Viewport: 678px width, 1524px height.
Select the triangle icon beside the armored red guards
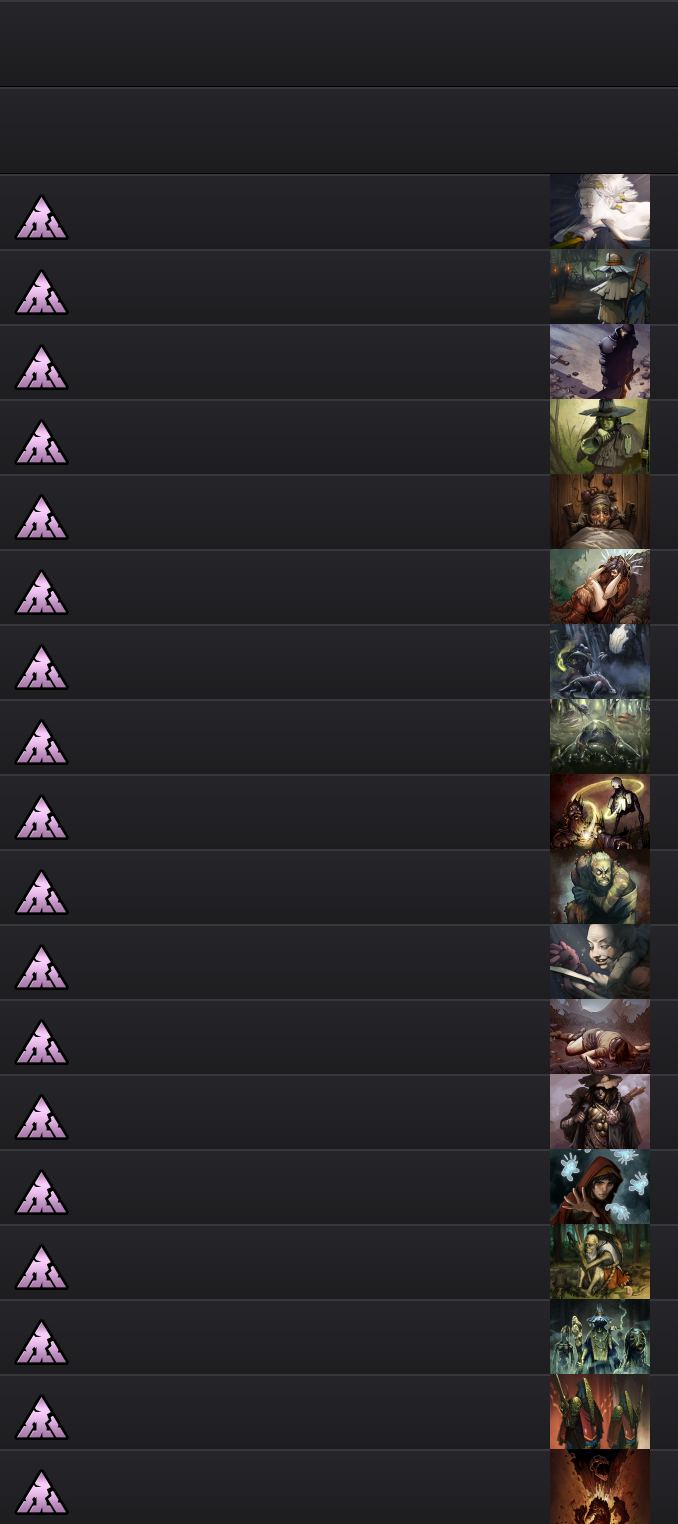tap(41, 1417)
